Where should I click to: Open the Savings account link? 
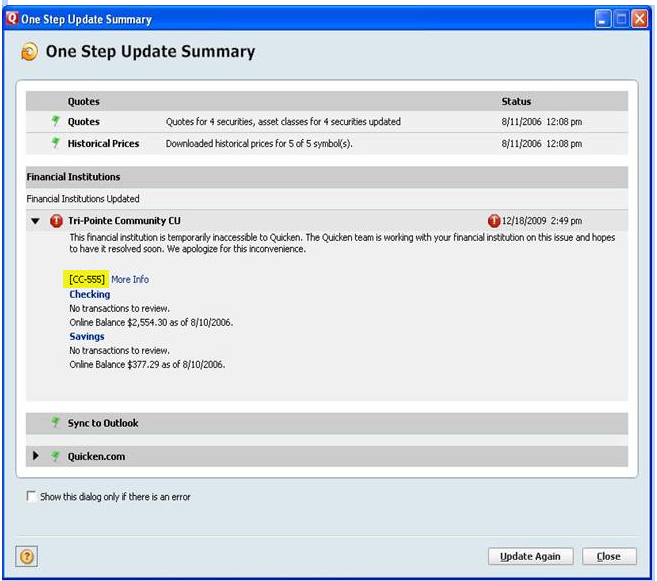click(87, 336)
